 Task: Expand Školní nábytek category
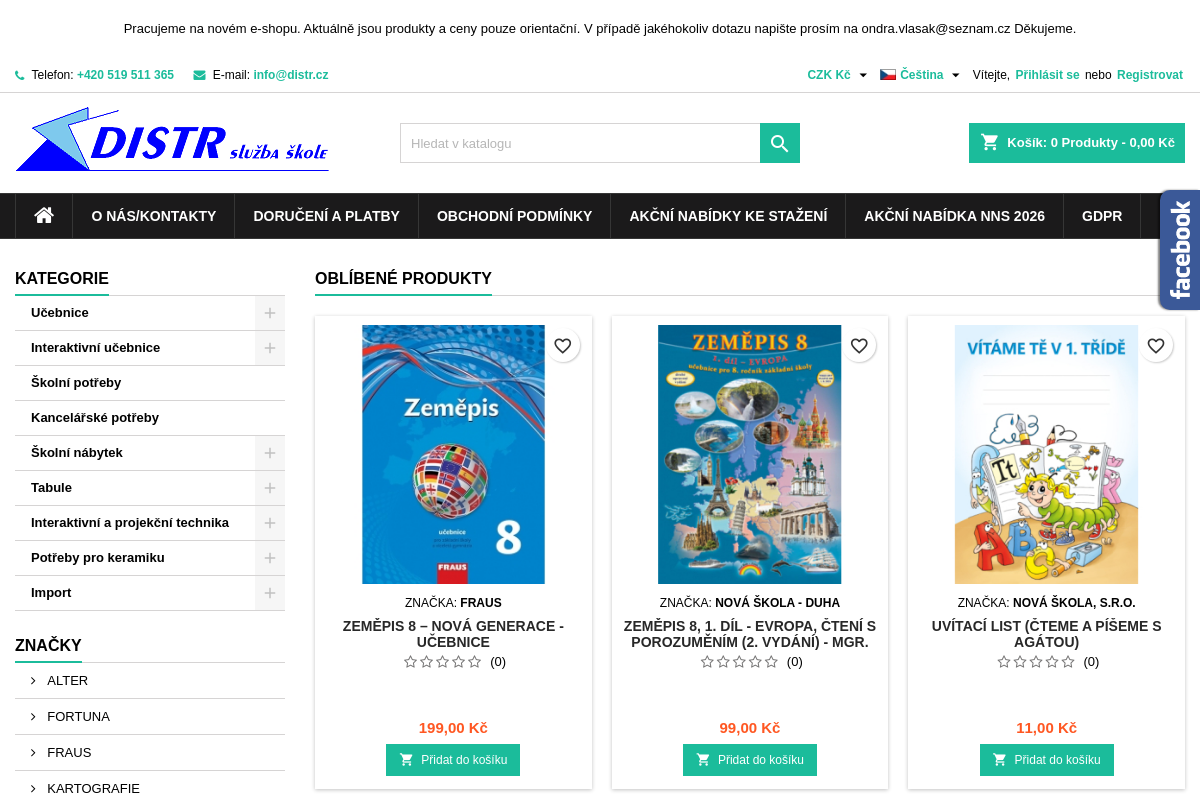pyautogui.click(x=270, y=453)
